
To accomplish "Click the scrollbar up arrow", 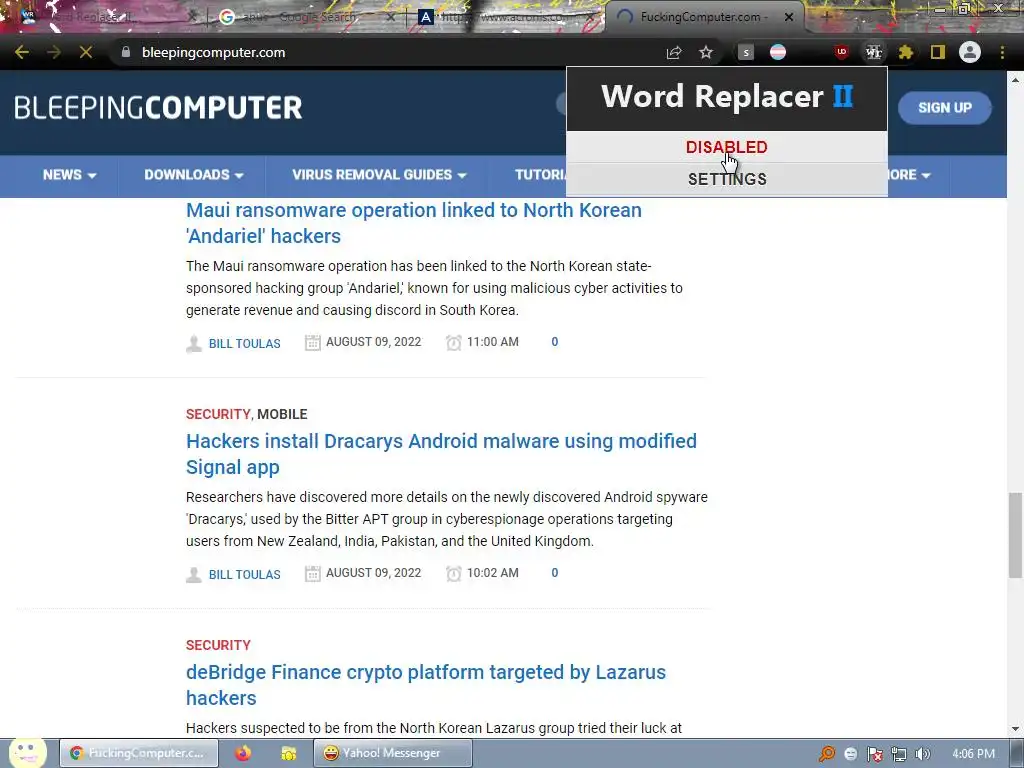I will (x=1015, y=79).
